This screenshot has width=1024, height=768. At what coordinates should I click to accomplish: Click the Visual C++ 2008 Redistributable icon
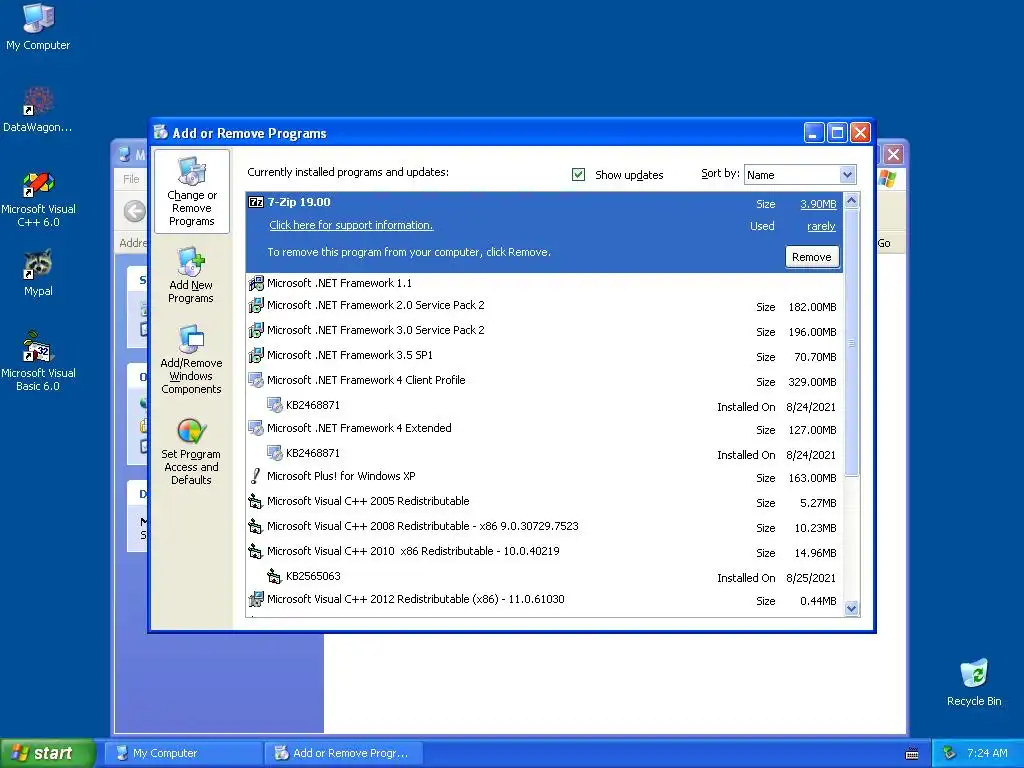256,526
